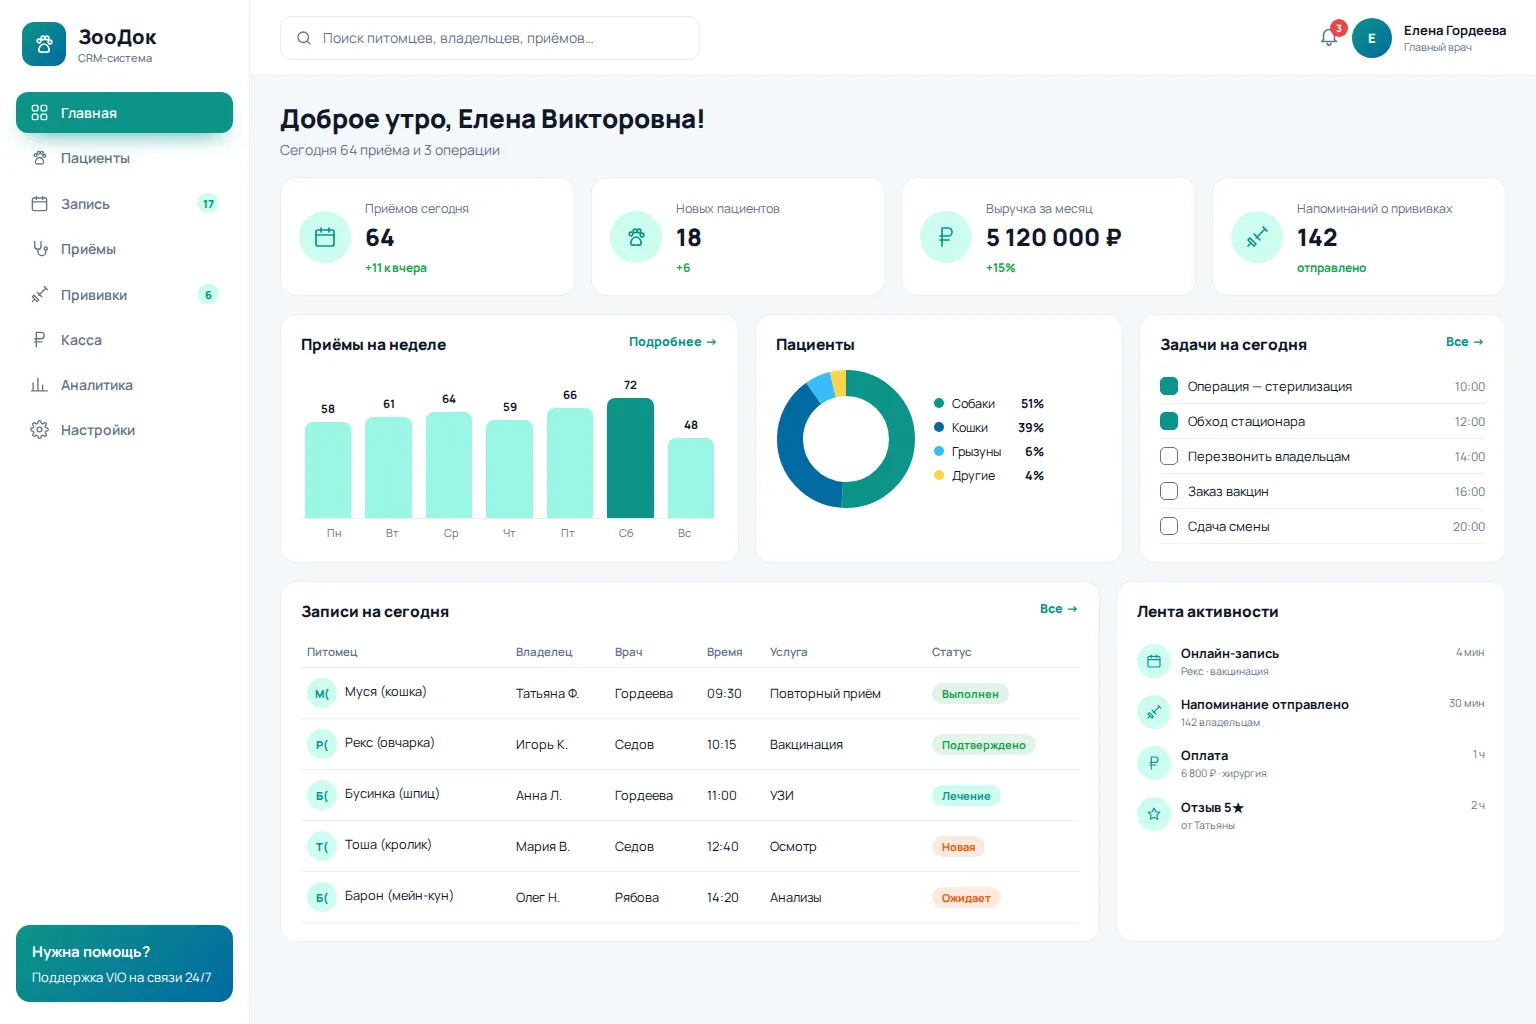This screenshot has height=1024, width=1536.
Task: Click Нужна помощь support banner
Action: tap(124, 963)
